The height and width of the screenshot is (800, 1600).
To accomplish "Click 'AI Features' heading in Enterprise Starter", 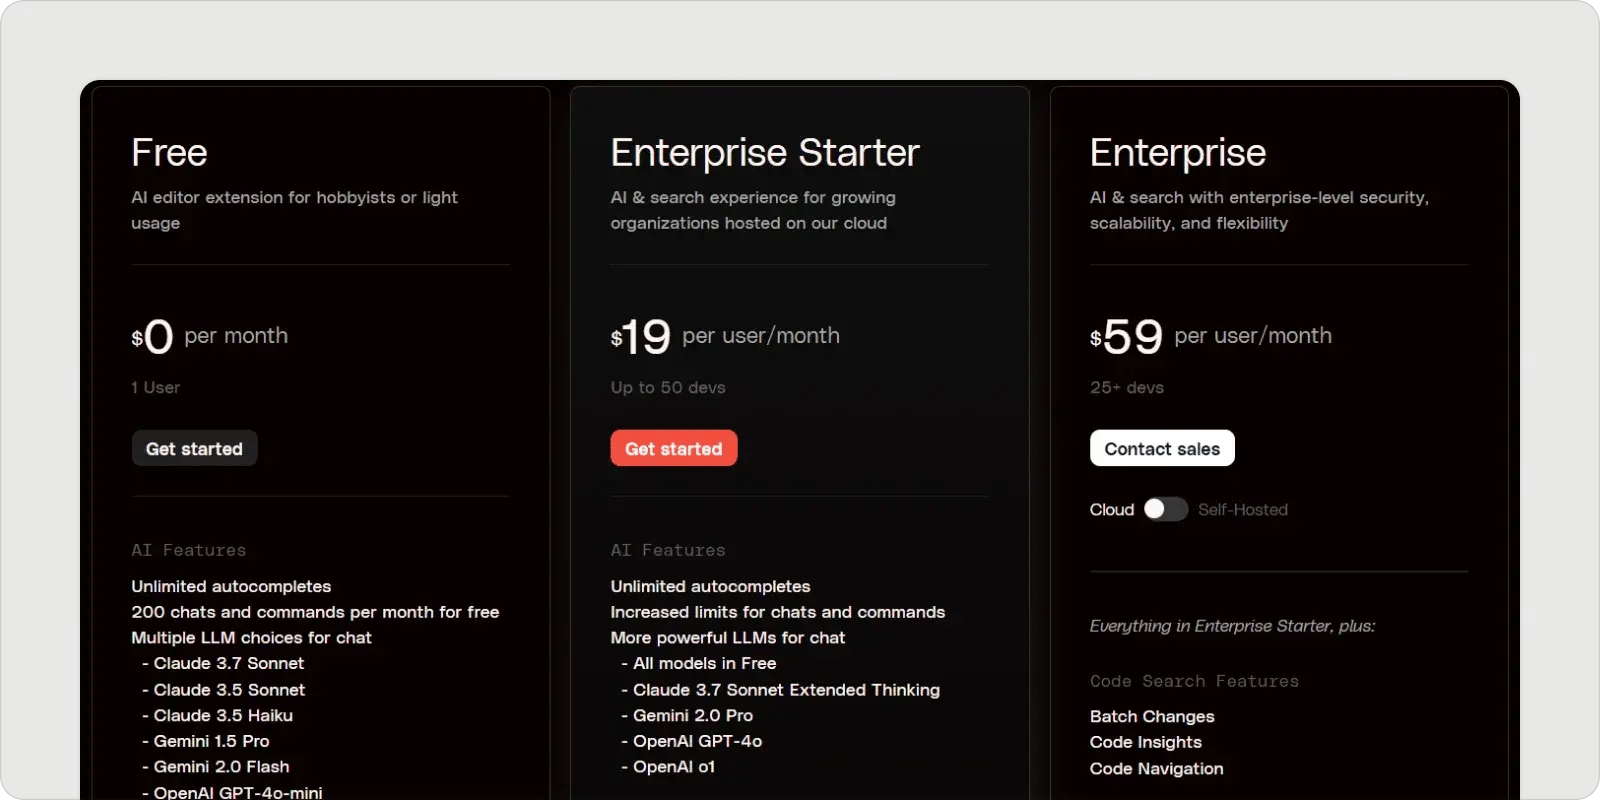I will coord(668,550).
